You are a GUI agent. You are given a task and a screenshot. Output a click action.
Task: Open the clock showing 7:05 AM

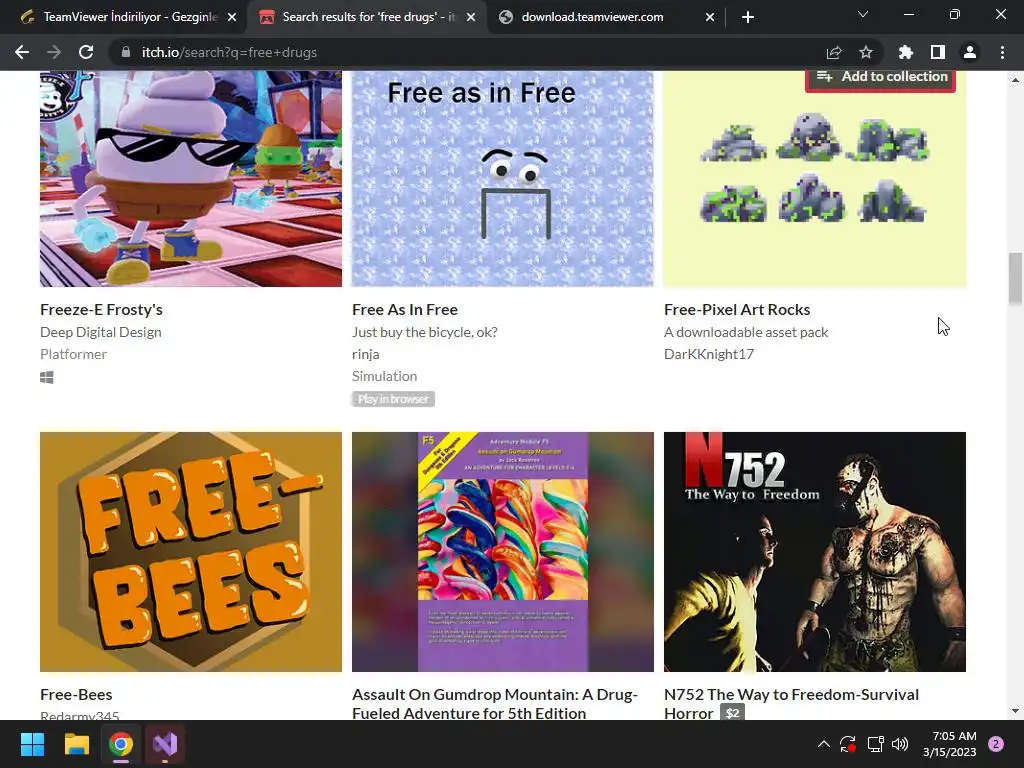pyautogui.click(x=950, y=744)
